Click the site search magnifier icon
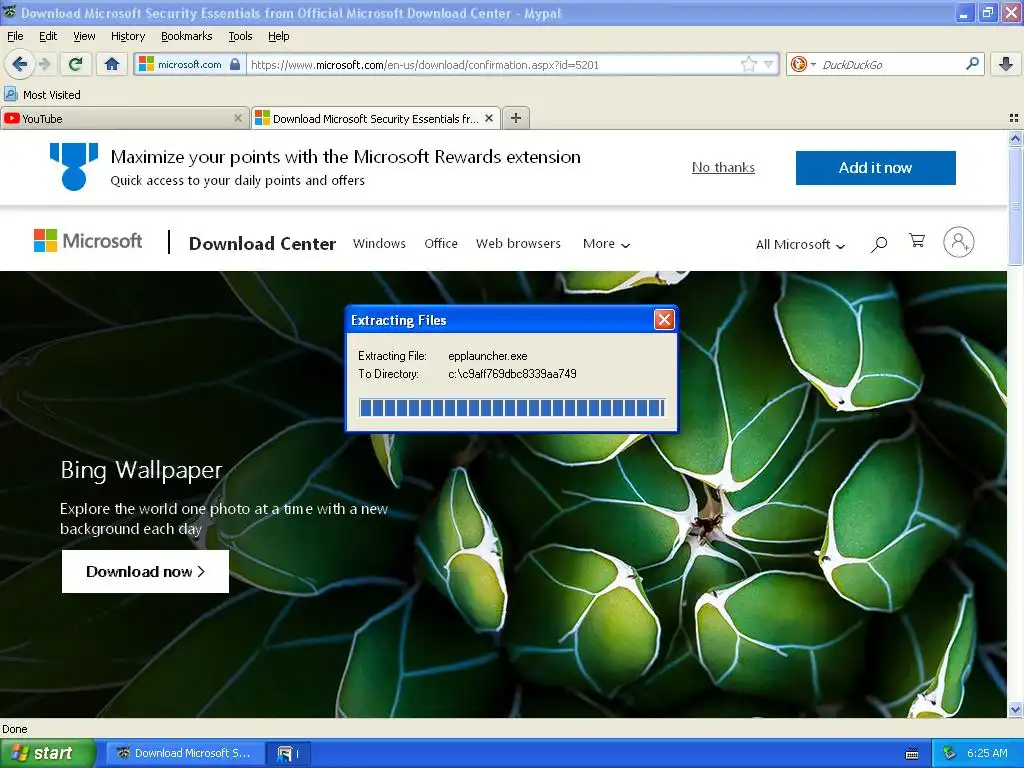 coord(879,244)
